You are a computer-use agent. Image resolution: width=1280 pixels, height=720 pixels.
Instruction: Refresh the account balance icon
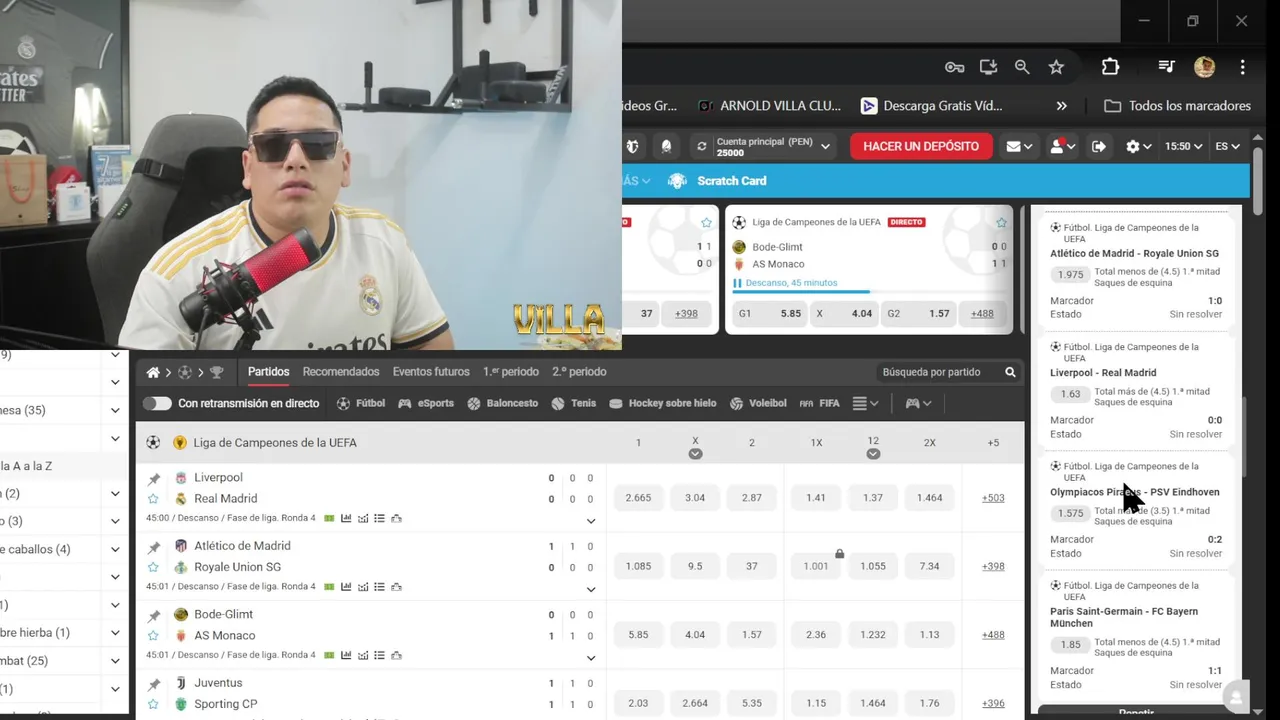(702, 146)
